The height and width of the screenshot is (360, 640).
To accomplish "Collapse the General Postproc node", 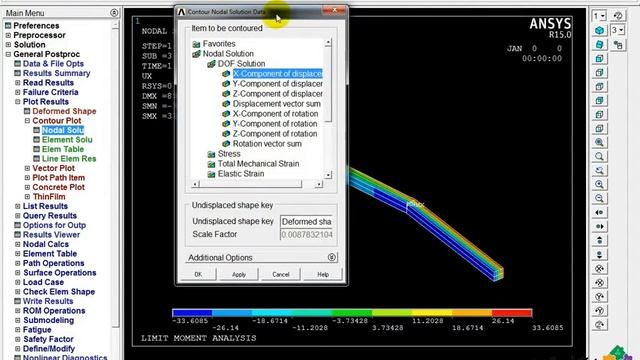I will click(x=8, y=54).
